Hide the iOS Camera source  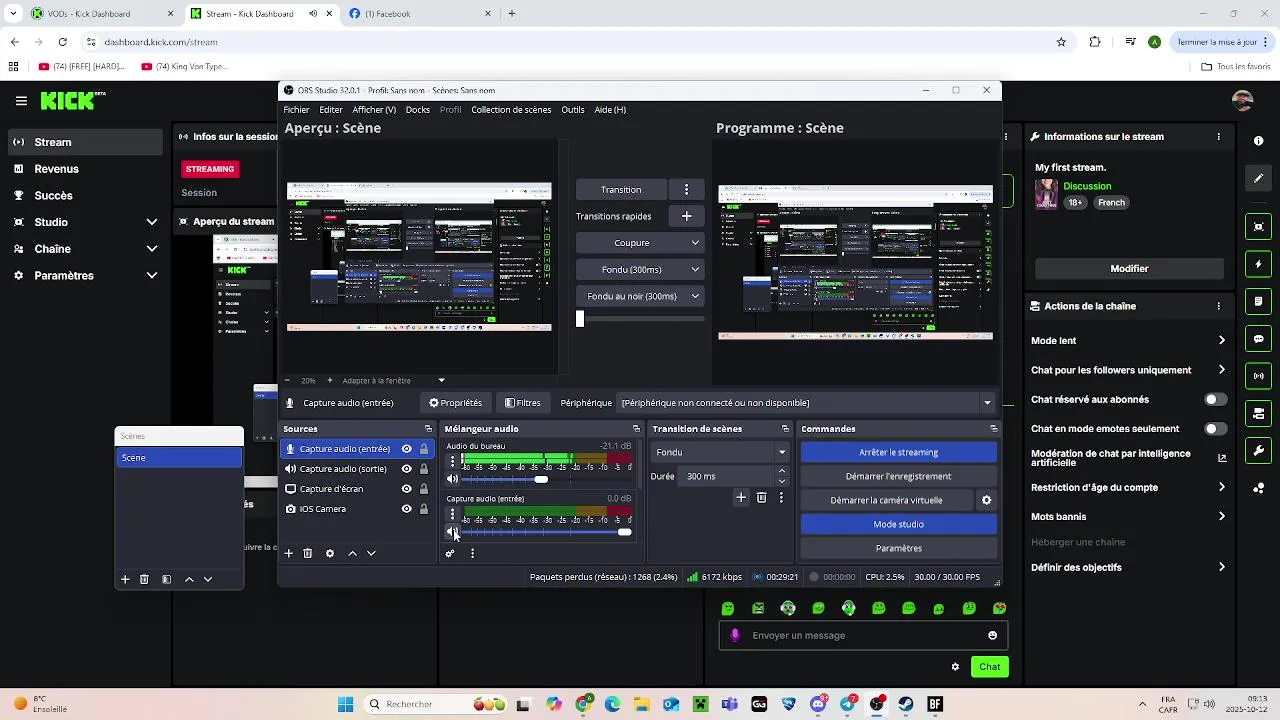pos(407,509)
